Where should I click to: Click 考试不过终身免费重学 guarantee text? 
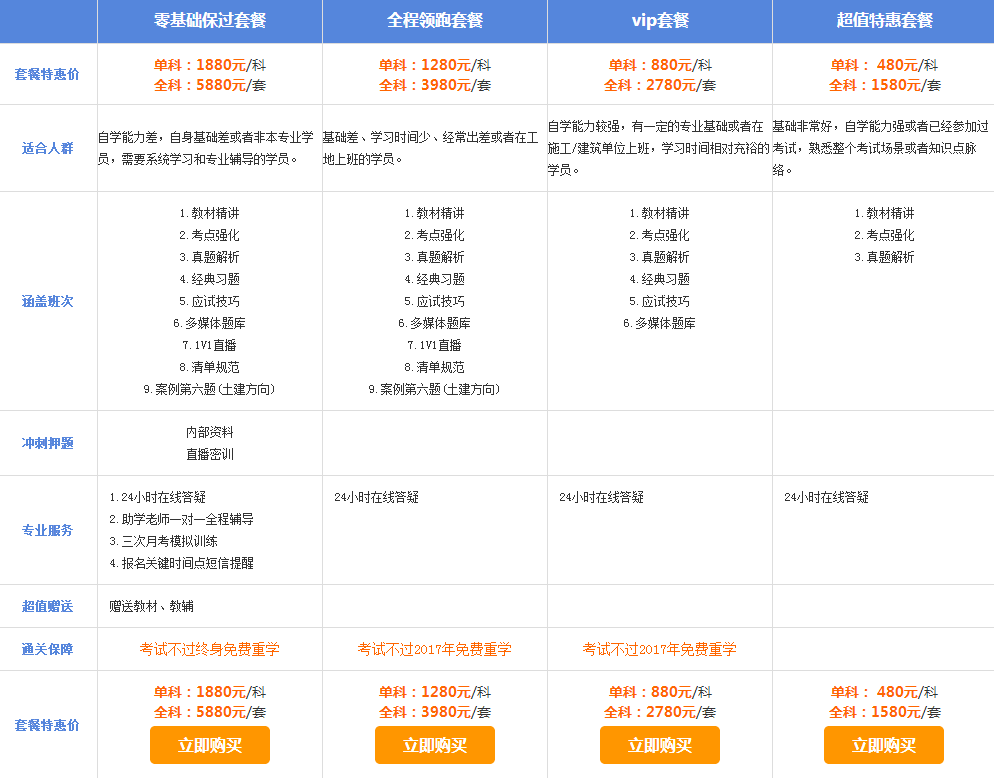pos(210,649)
